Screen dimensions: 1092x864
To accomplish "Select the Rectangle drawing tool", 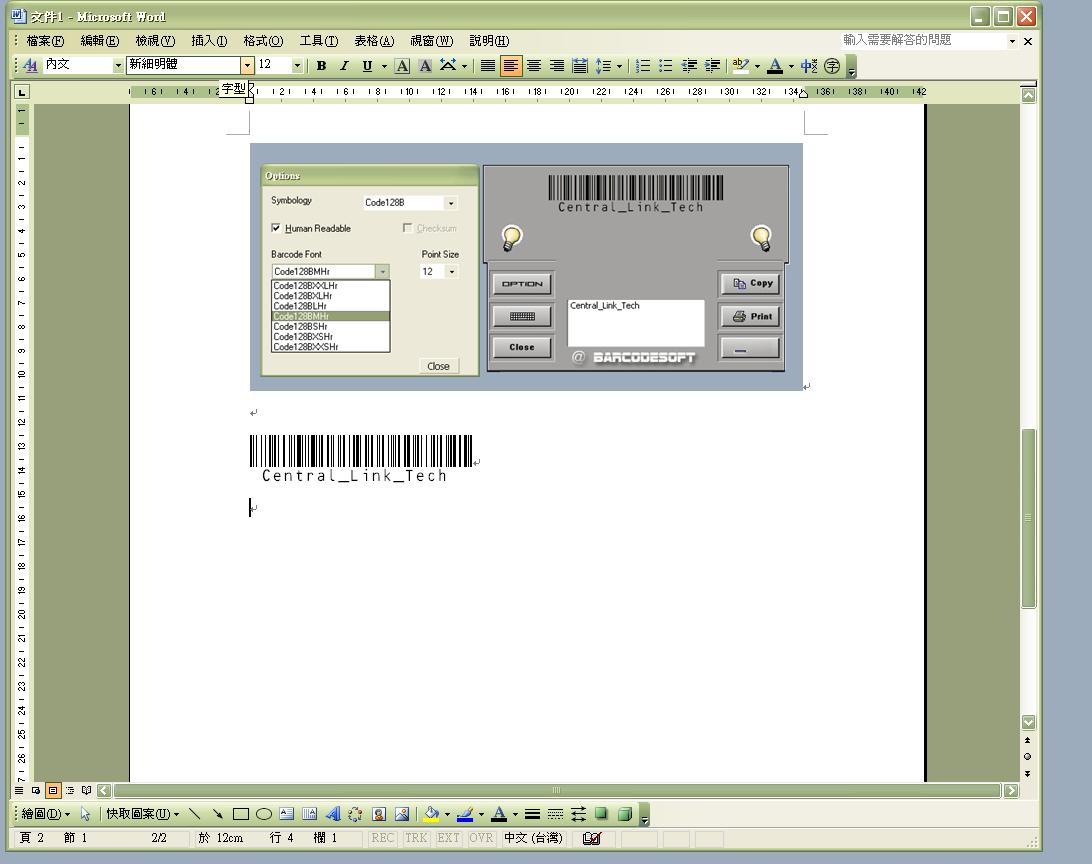I will 241,814.
